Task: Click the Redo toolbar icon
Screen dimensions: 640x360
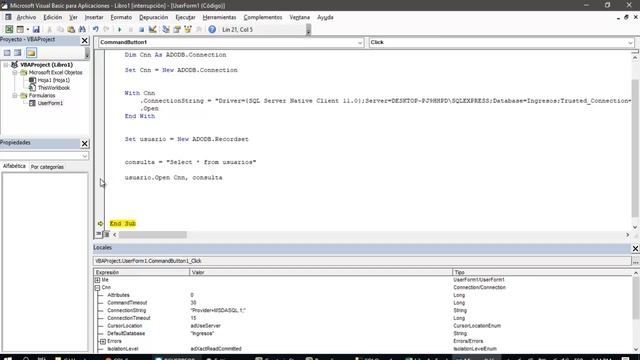Action: click(x=107, y=29)
